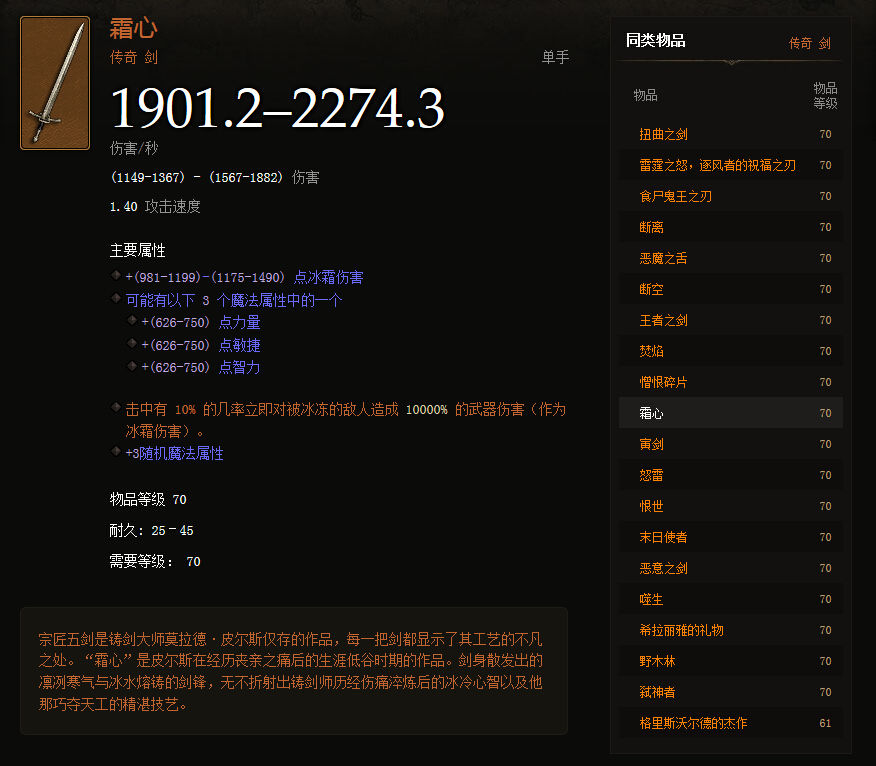Select 末日使者 from similar items
Viewport: 876px width, 766px height.
pos(663,537)
